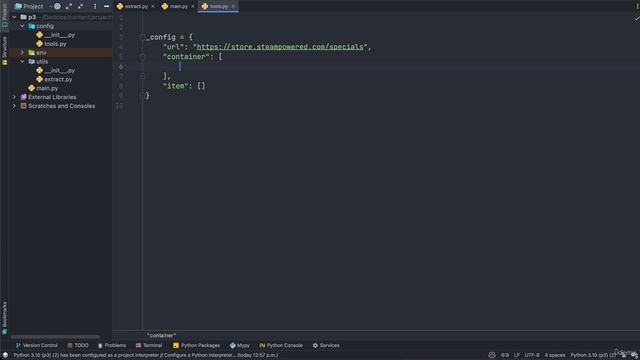Image resolution: width=640 pixels, height=360 pixels.
Task: Open tools.py in the project tree
Action: click(51, 44)
